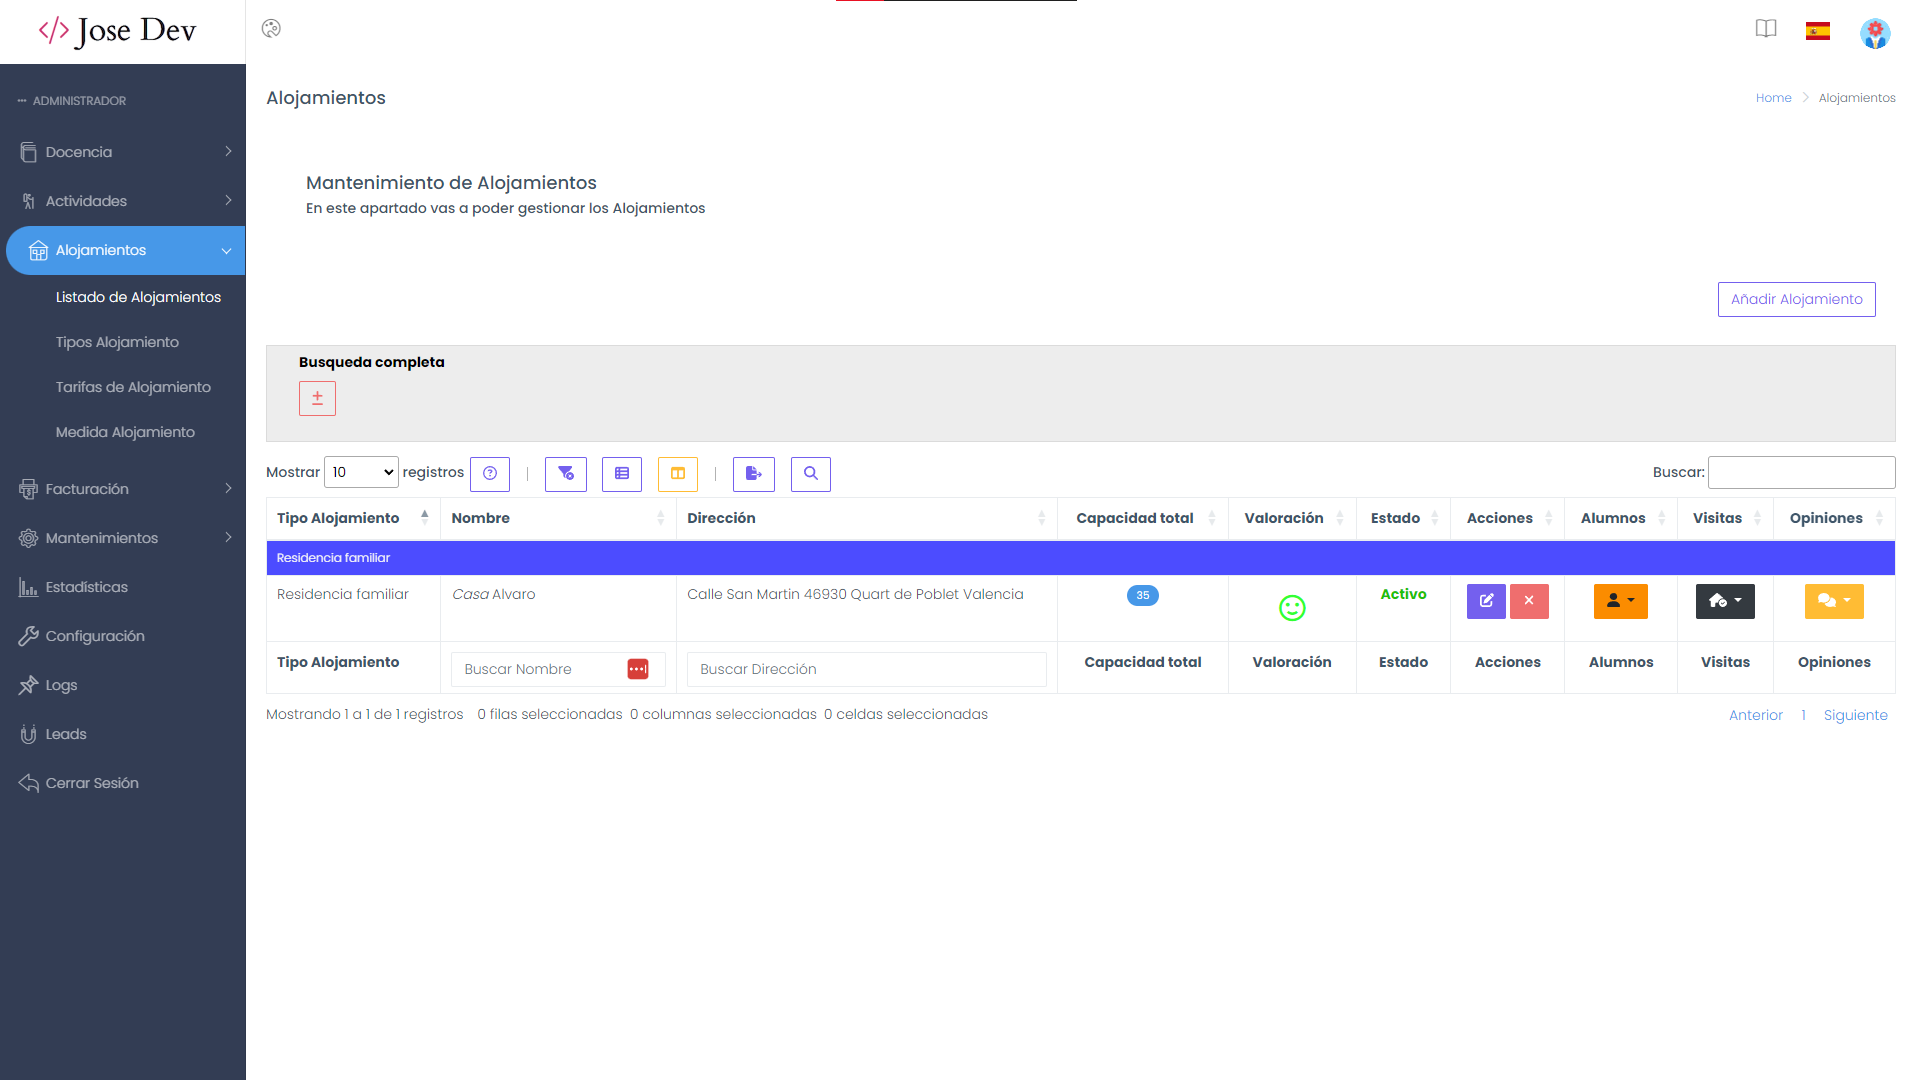
Task: Click the filter reset icon button
Action: (x=565, y=474)
